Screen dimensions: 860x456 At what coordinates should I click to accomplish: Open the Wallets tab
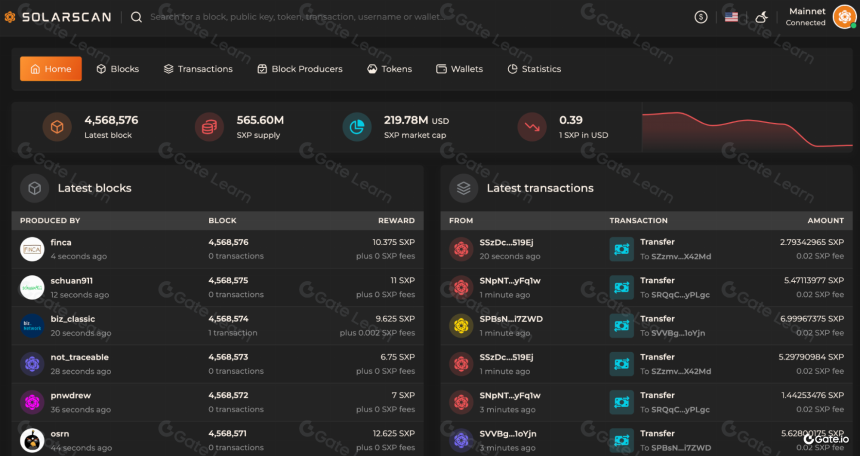(x=459, y=69)
